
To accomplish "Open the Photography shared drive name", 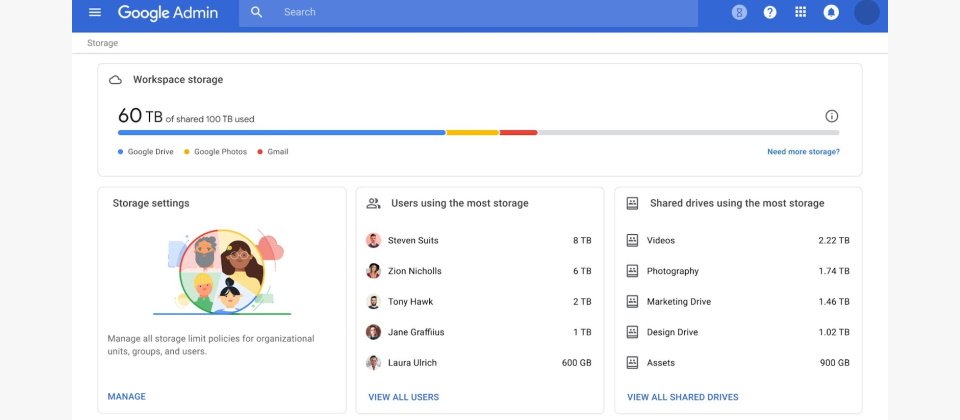I will pyautogui.click(x=673, y=271).
